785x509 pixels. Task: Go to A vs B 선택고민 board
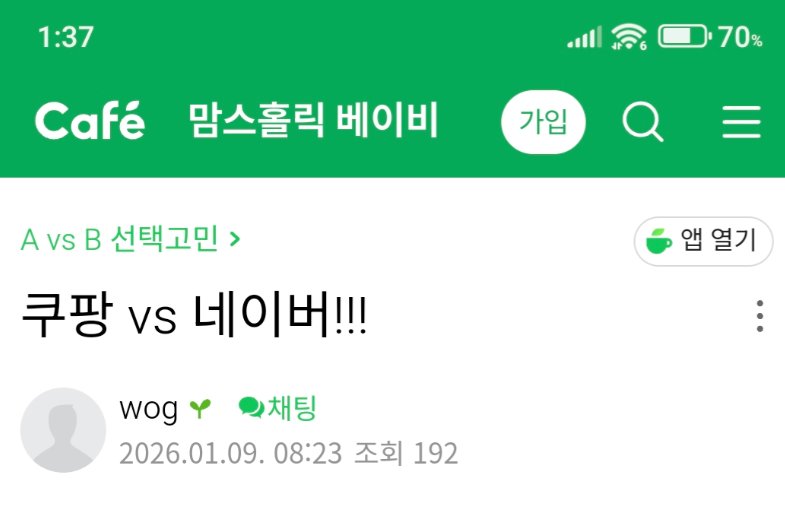click(x=120, y=239)
